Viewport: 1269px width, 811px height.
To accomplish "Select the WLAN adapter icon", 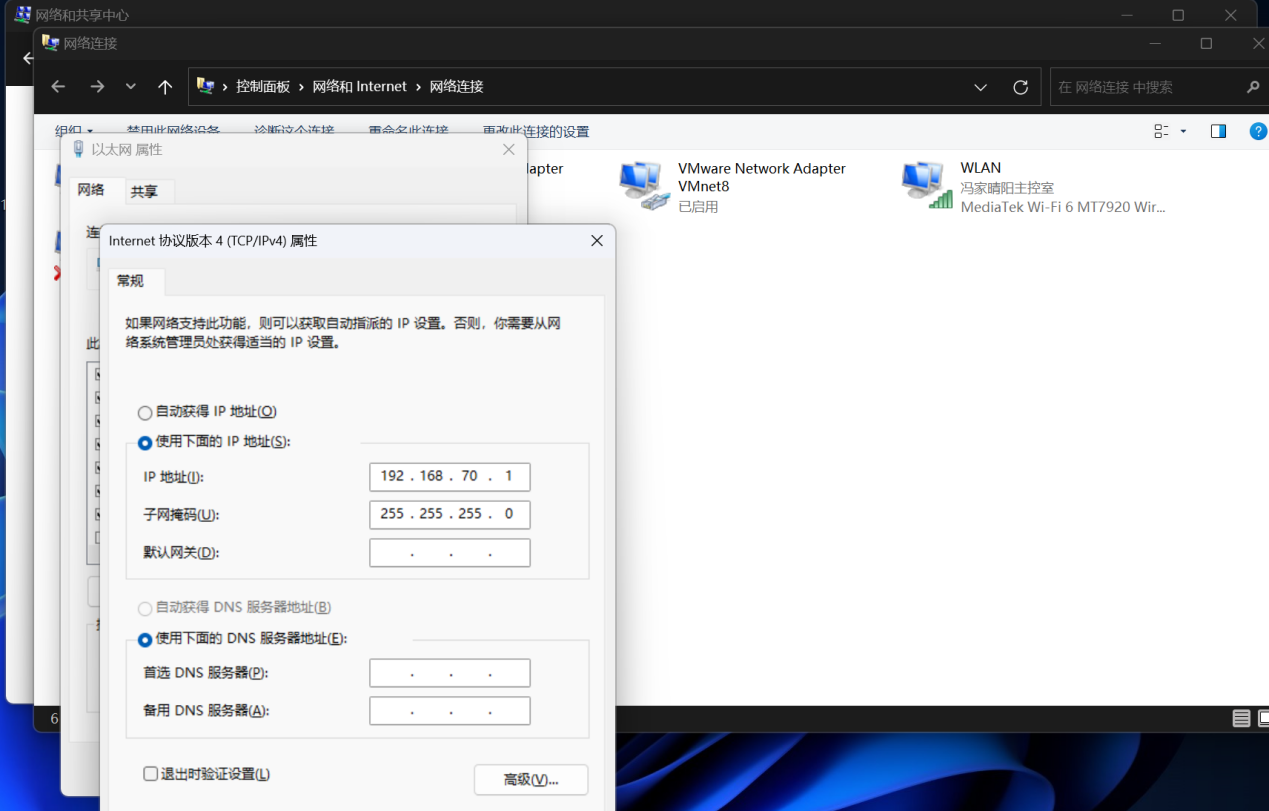I will [926, 185].
